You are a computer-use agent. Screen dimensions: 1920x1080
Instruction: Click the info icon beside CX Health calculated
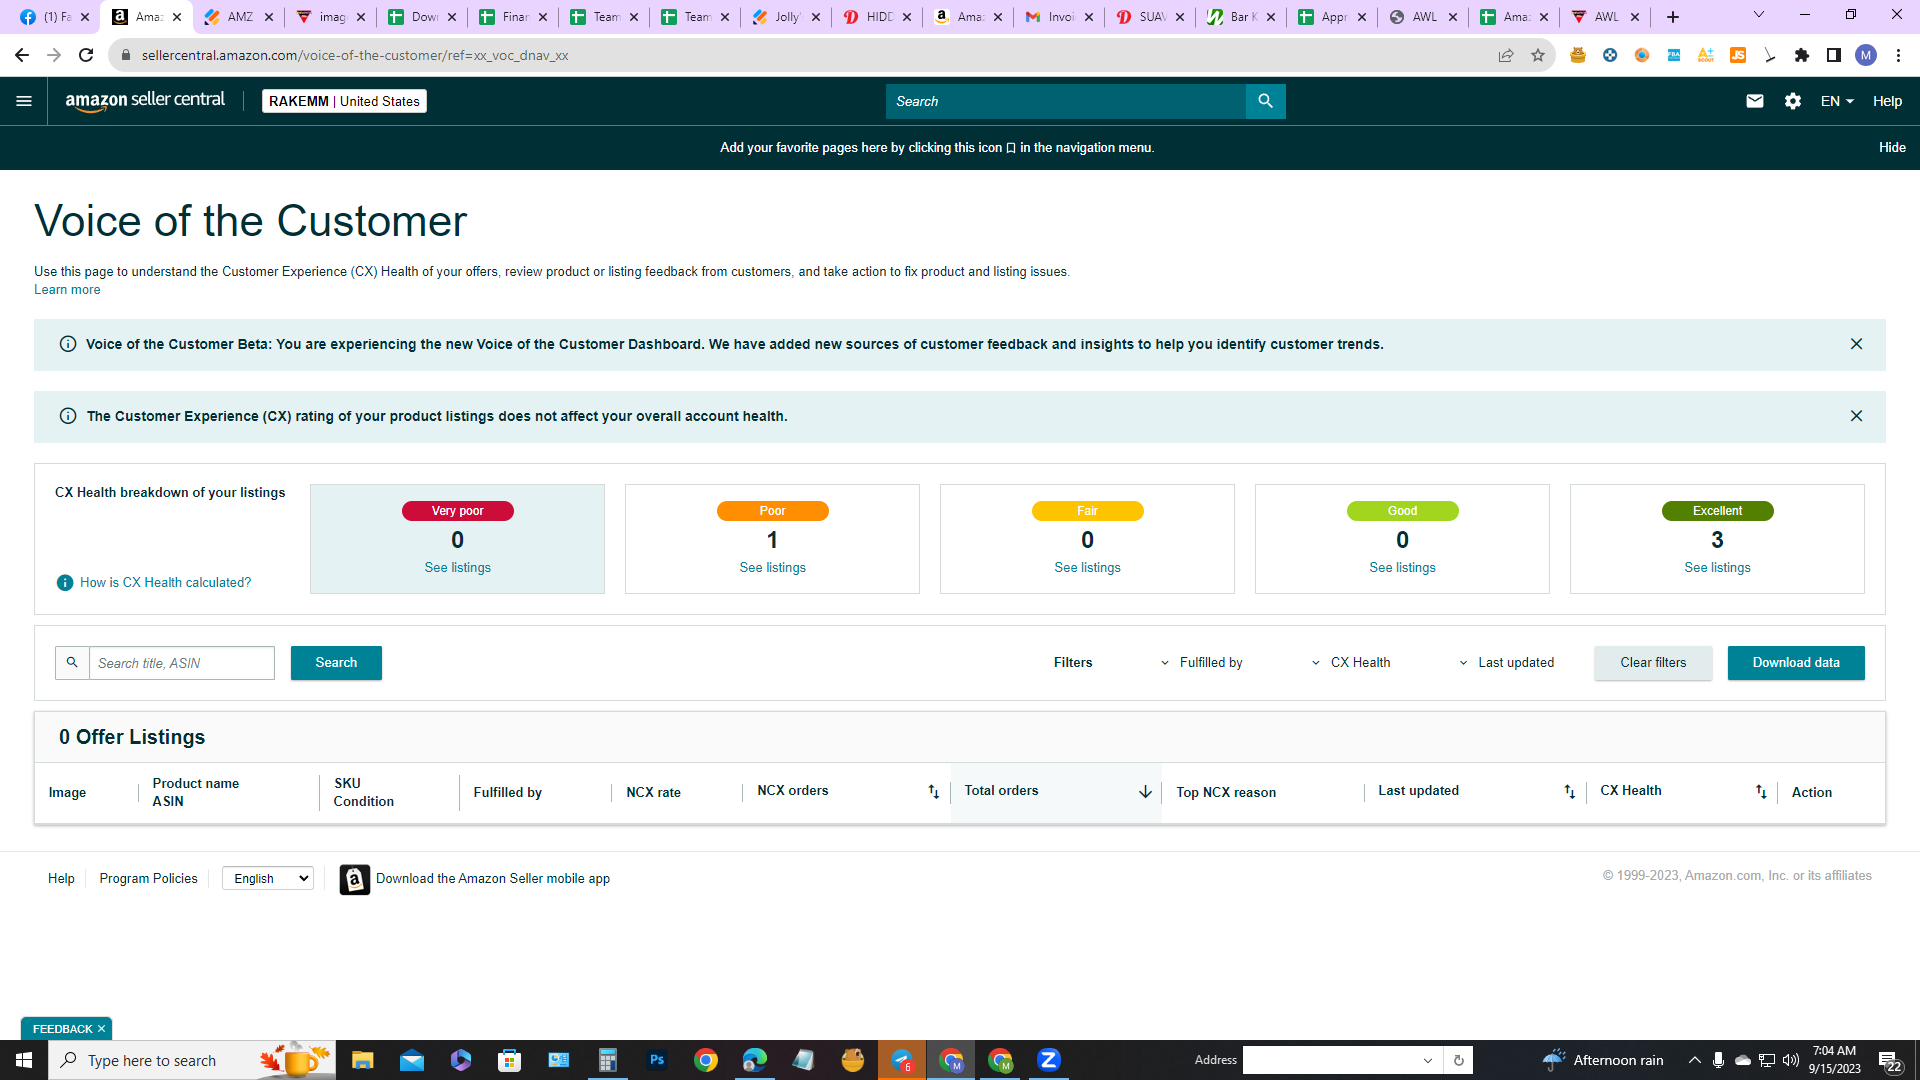(x=65, y=583)
